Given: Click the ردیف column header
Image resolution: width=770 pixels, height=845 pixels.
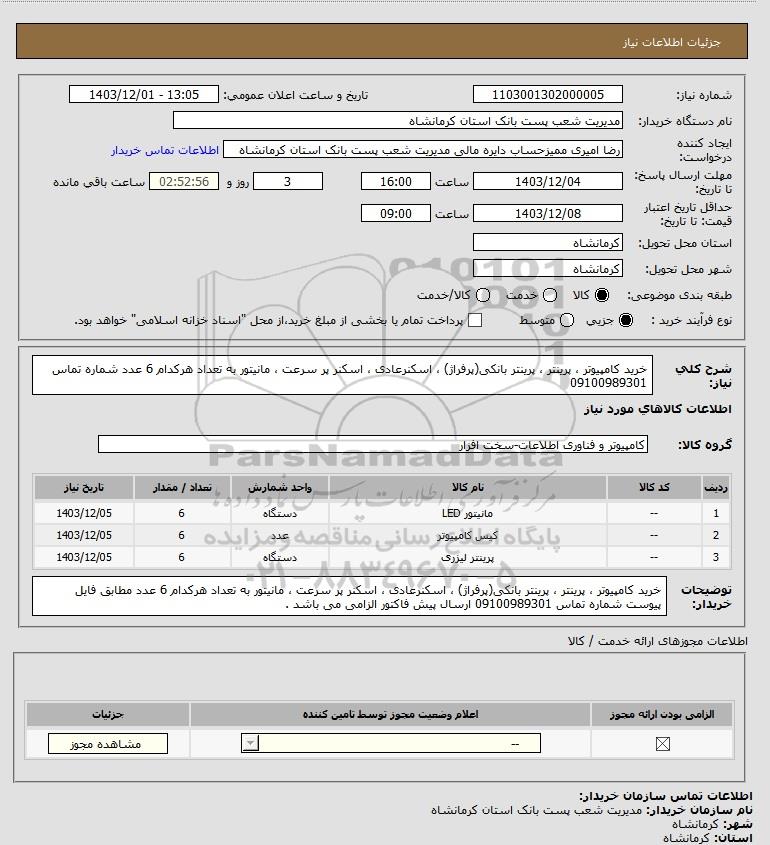Looking at the screenshot, I should [x=716, y=487].
